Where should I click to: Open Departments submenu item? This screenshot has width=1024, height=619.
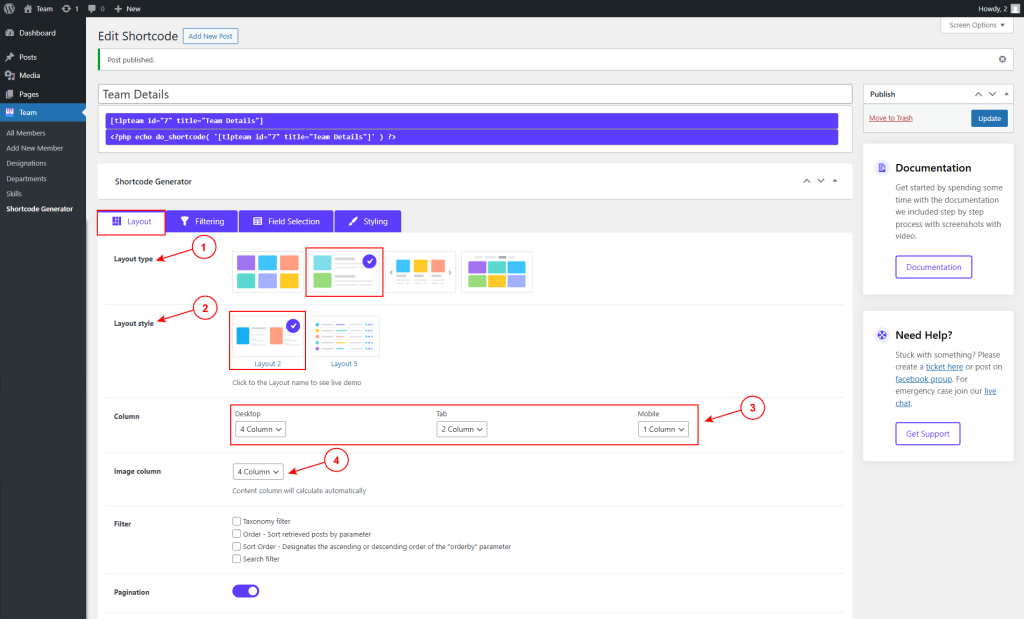pos(26,179)
